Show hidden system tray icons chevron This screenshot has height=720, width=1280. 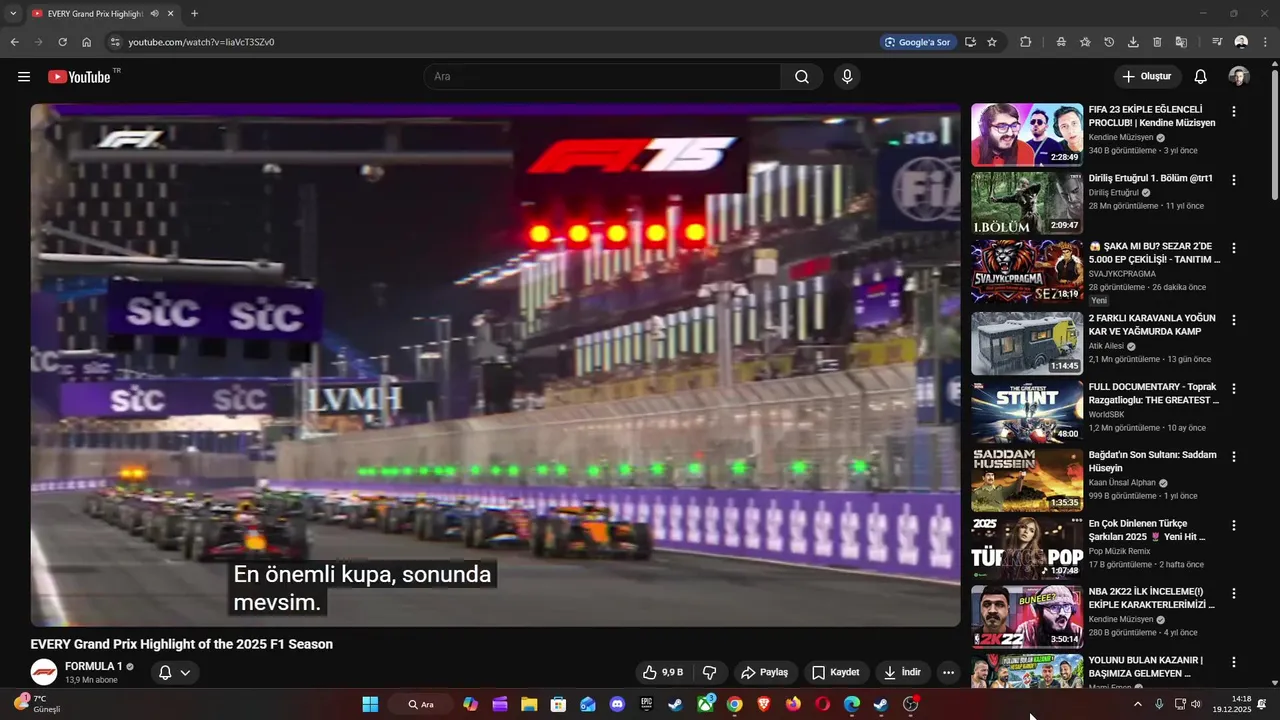click(x=1137, y=704)
